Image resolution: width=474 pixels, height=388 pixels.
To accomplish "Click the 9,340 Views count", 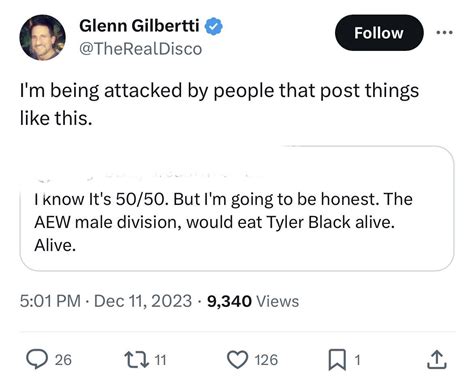I will pos(253,301).
